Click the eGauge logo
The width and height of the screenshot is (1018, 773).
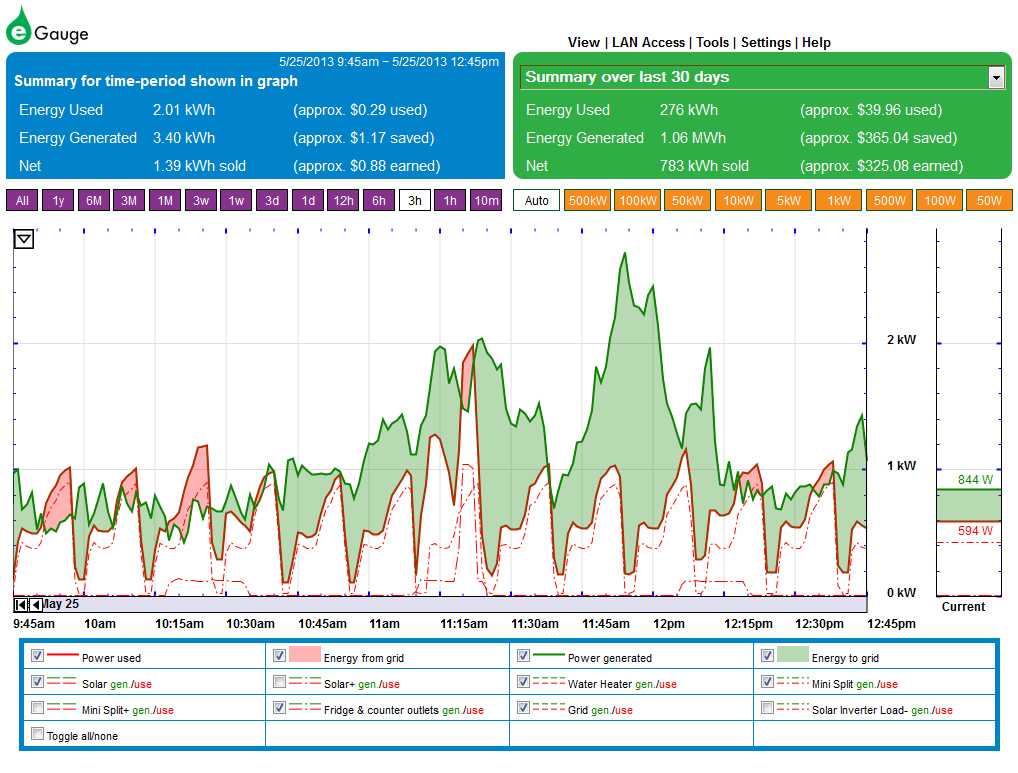(x=47, y=27)
